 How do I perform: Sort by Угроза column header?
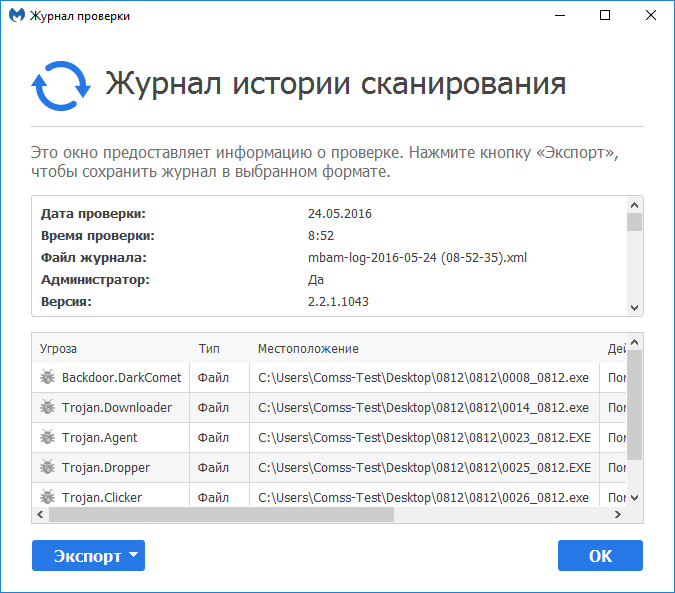point(59,349)
